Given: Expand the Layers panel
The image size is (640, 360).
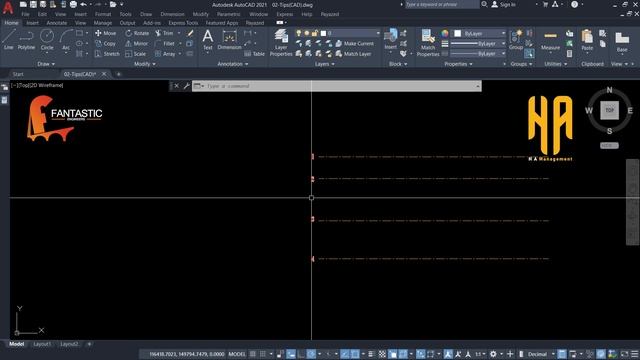Looking at the screenshot, I should pos(324,64).
